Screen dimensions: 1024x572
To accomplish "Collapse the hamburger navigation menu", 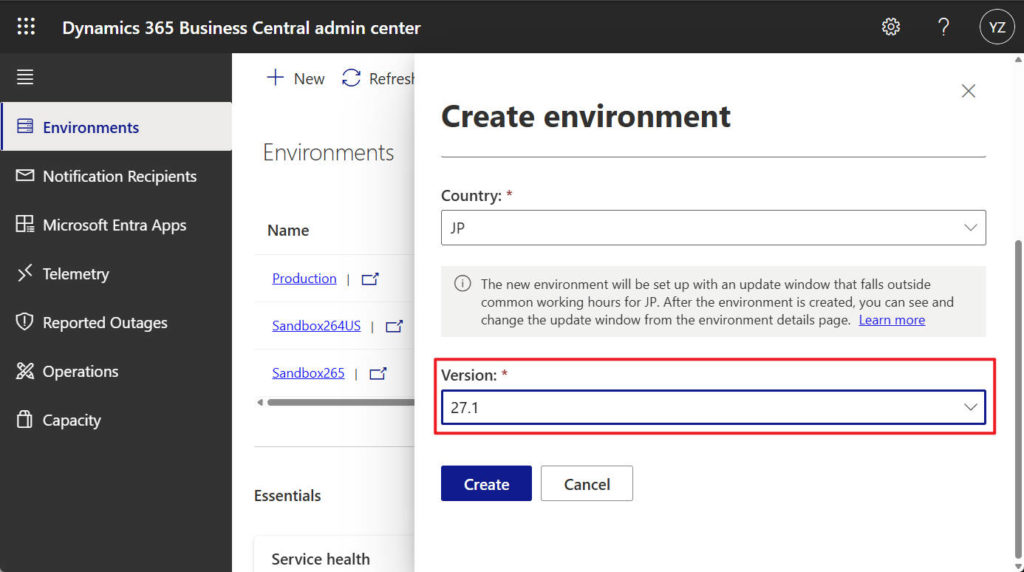I will 25,77.
